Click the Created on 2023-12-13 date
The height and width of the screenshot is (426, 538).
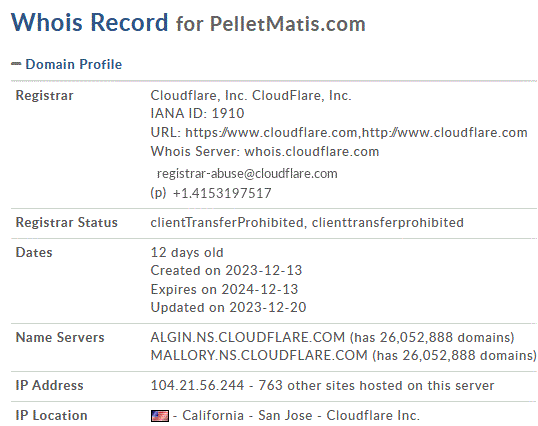pos(226,270)
